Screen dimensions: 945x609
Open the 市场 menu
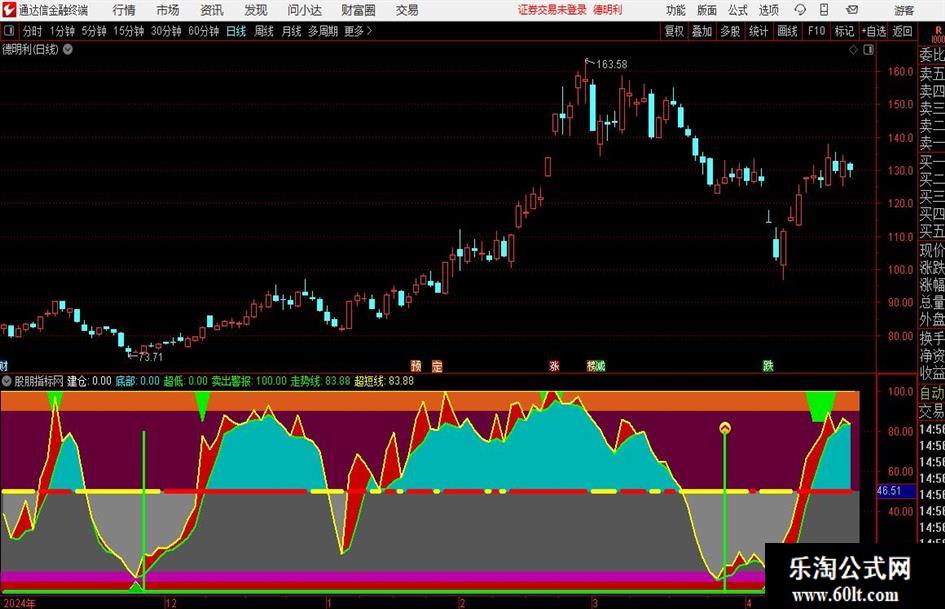click(168, 10)
